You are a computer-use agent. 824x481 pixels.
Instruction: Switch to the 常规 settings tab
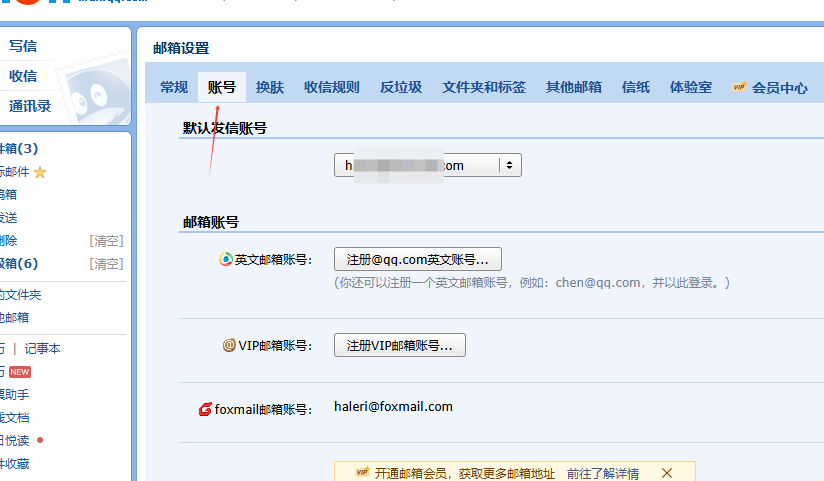(x=174, y=87)
